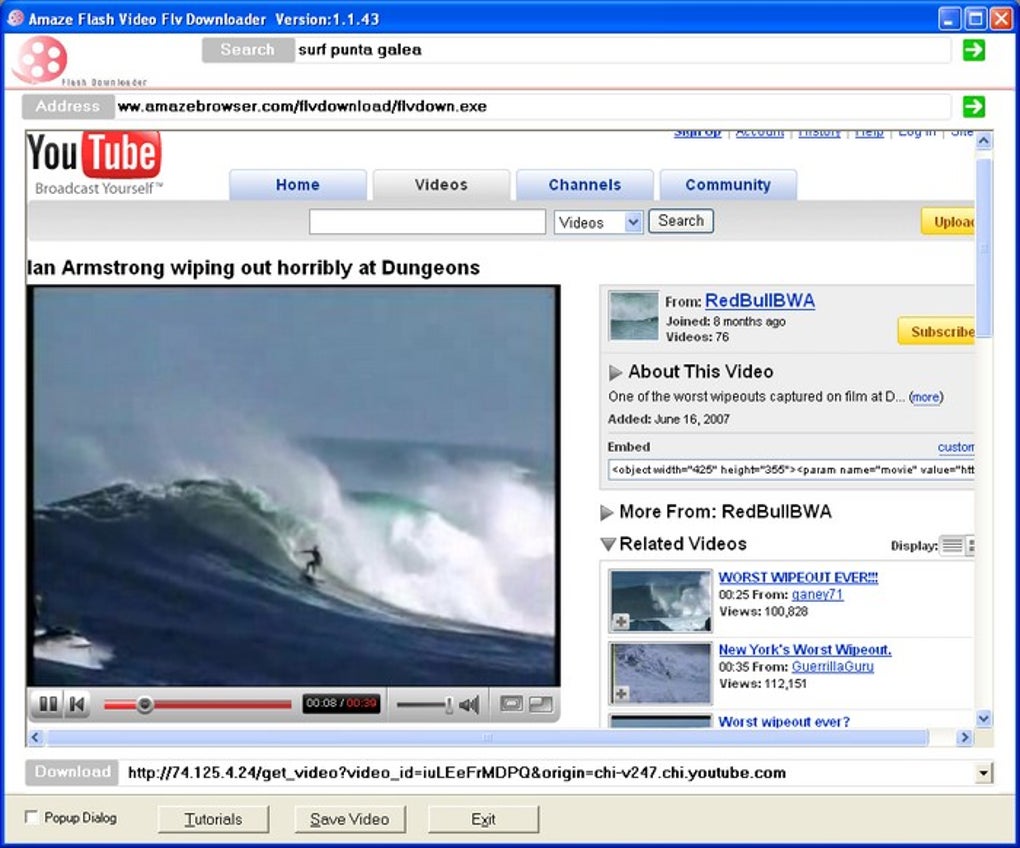
Task: Click horizontal scrollbar right arrow
Action: (965, 737)
